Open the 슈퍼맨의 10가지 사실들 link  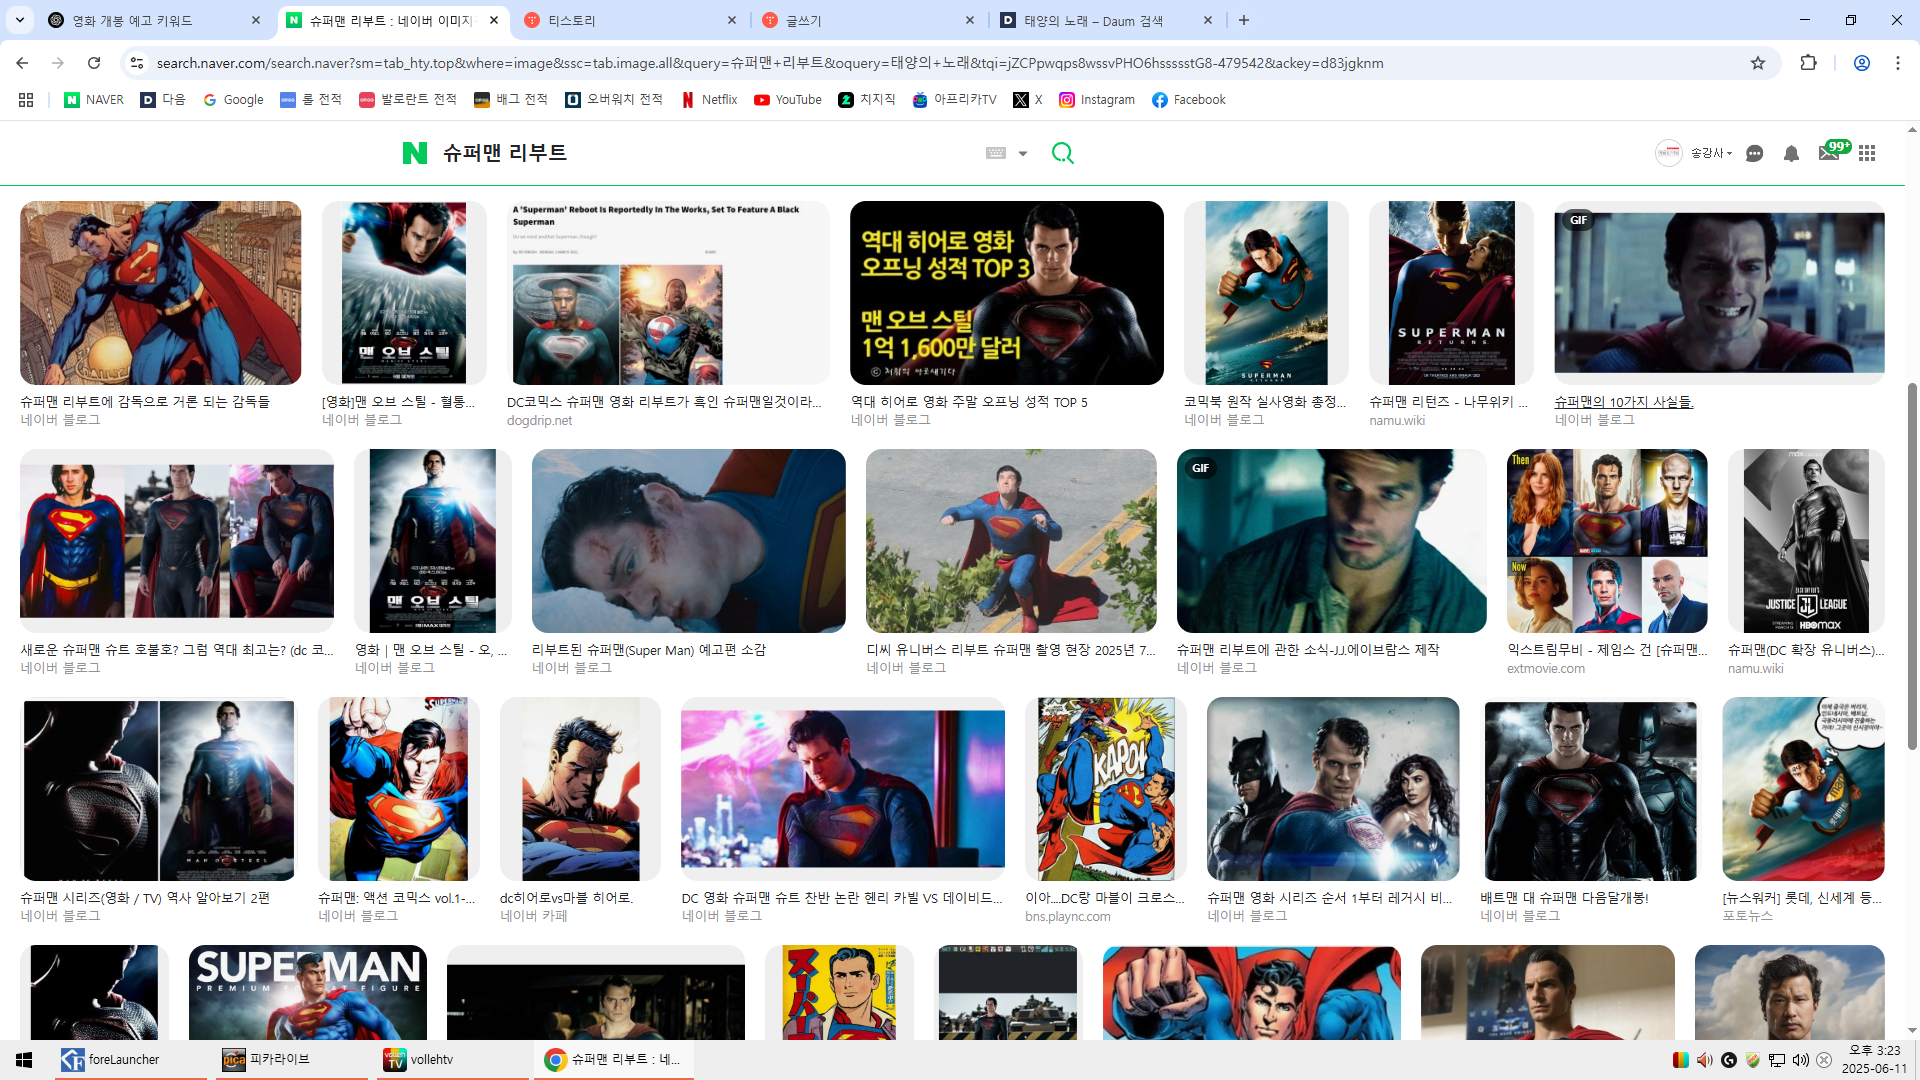[x=1623, y=402]
